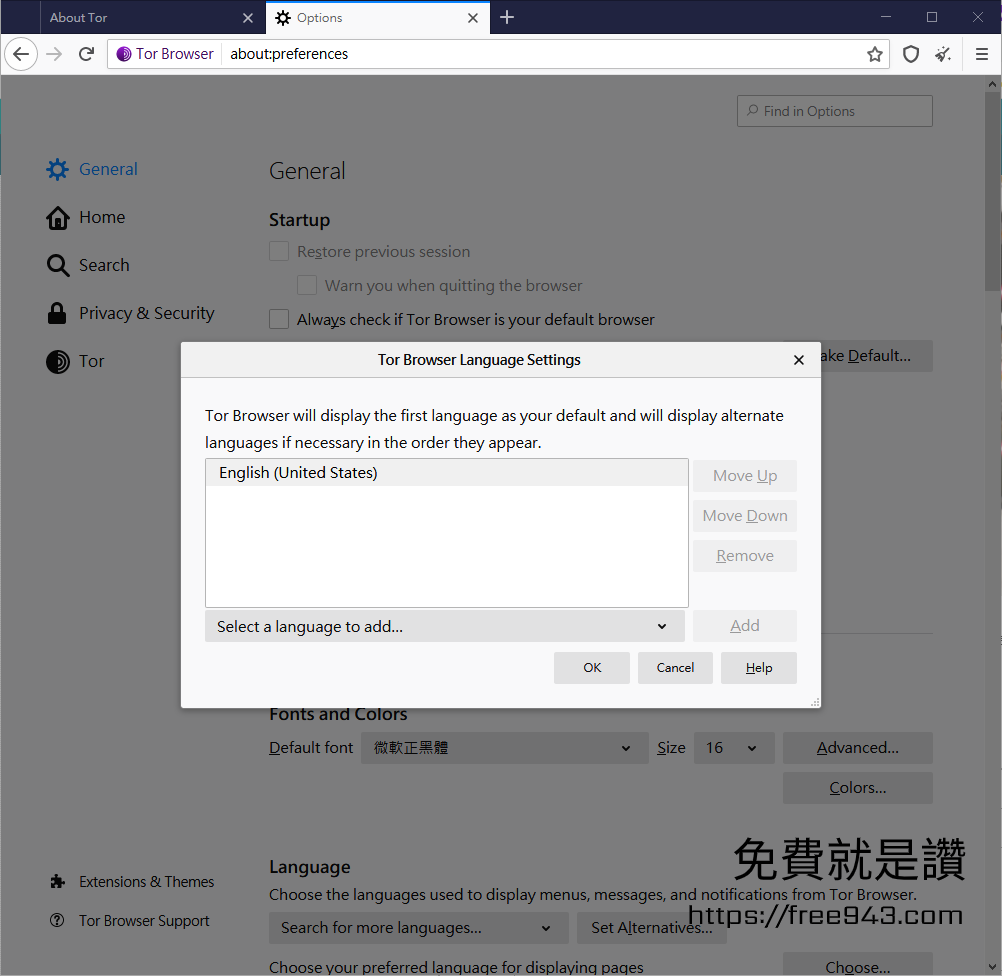Image resolution: width=1002 pixels, height=976 pixels.
Task: Click the Home icon in the settings sidebar
Action: pyautogui.click(x=57, y=216)
